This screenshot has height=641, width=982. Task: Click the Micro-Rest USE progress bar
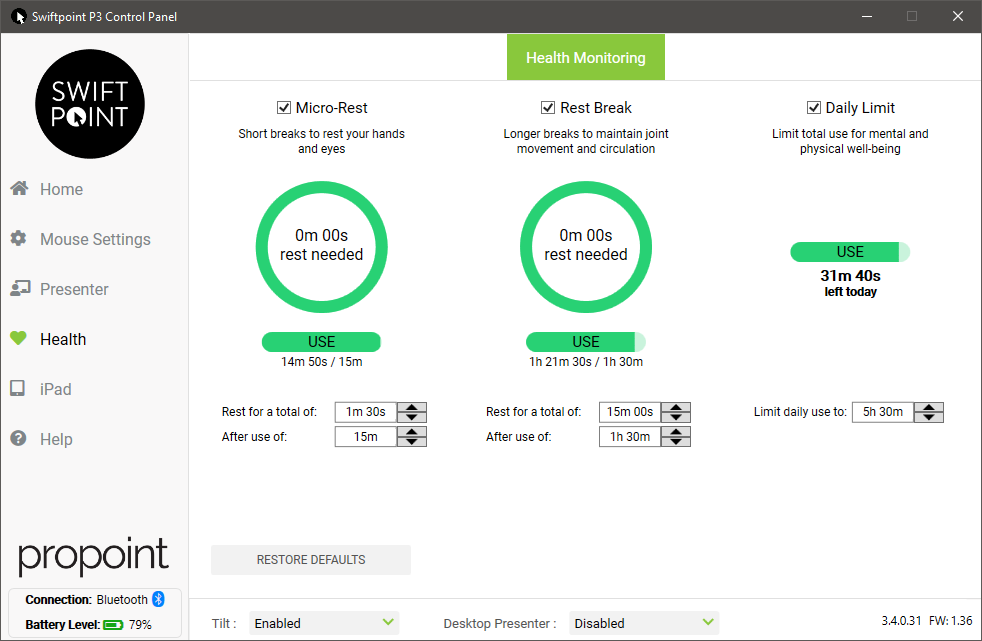pyautogui.click(x=321, y=342)
